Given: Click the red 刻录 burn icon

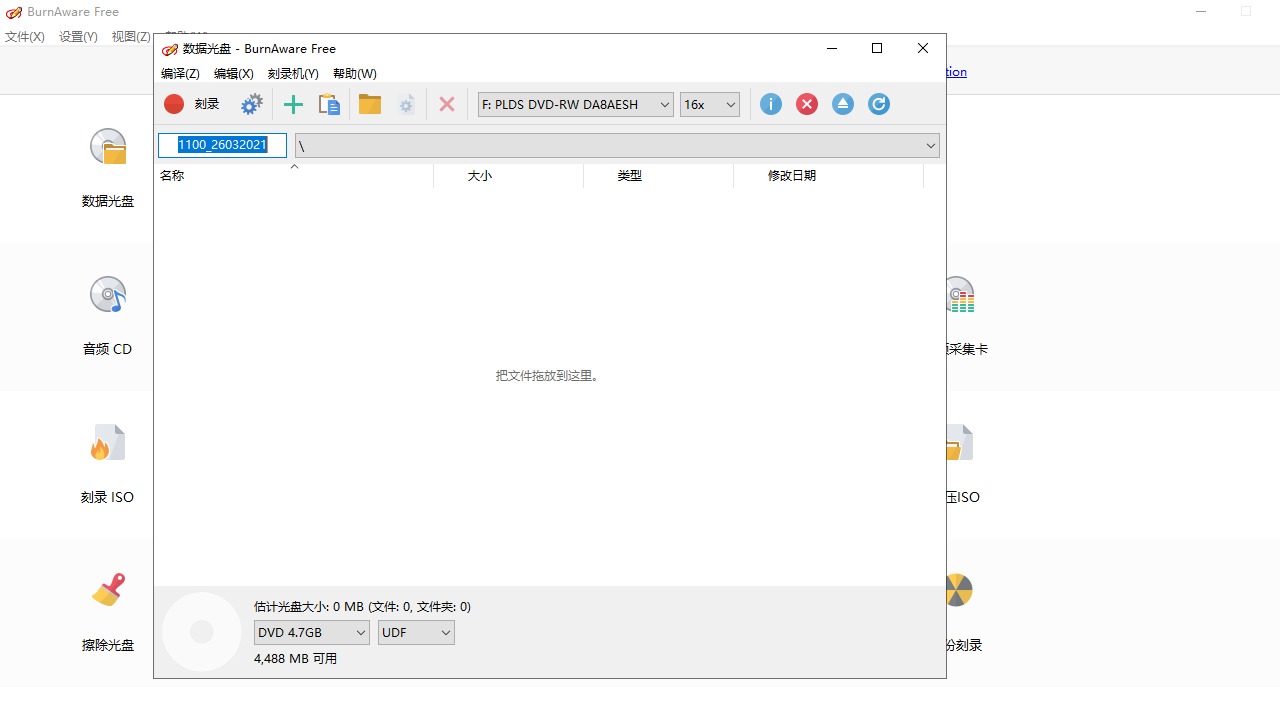Looking at the screenshot, I should (x=173, y=104).
